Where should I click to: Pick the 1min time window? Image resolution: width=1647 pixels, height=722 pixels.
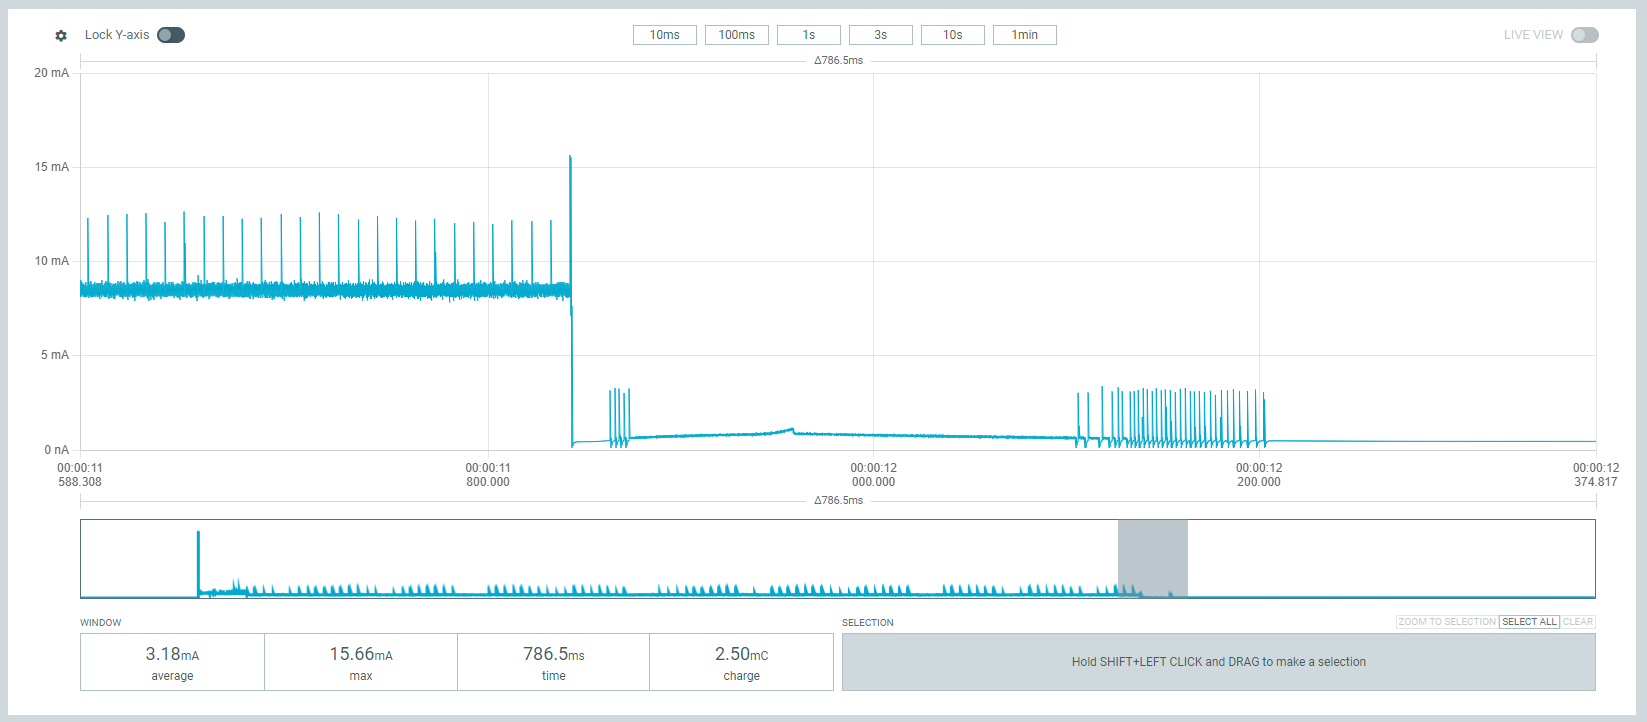click(1025, 35)
